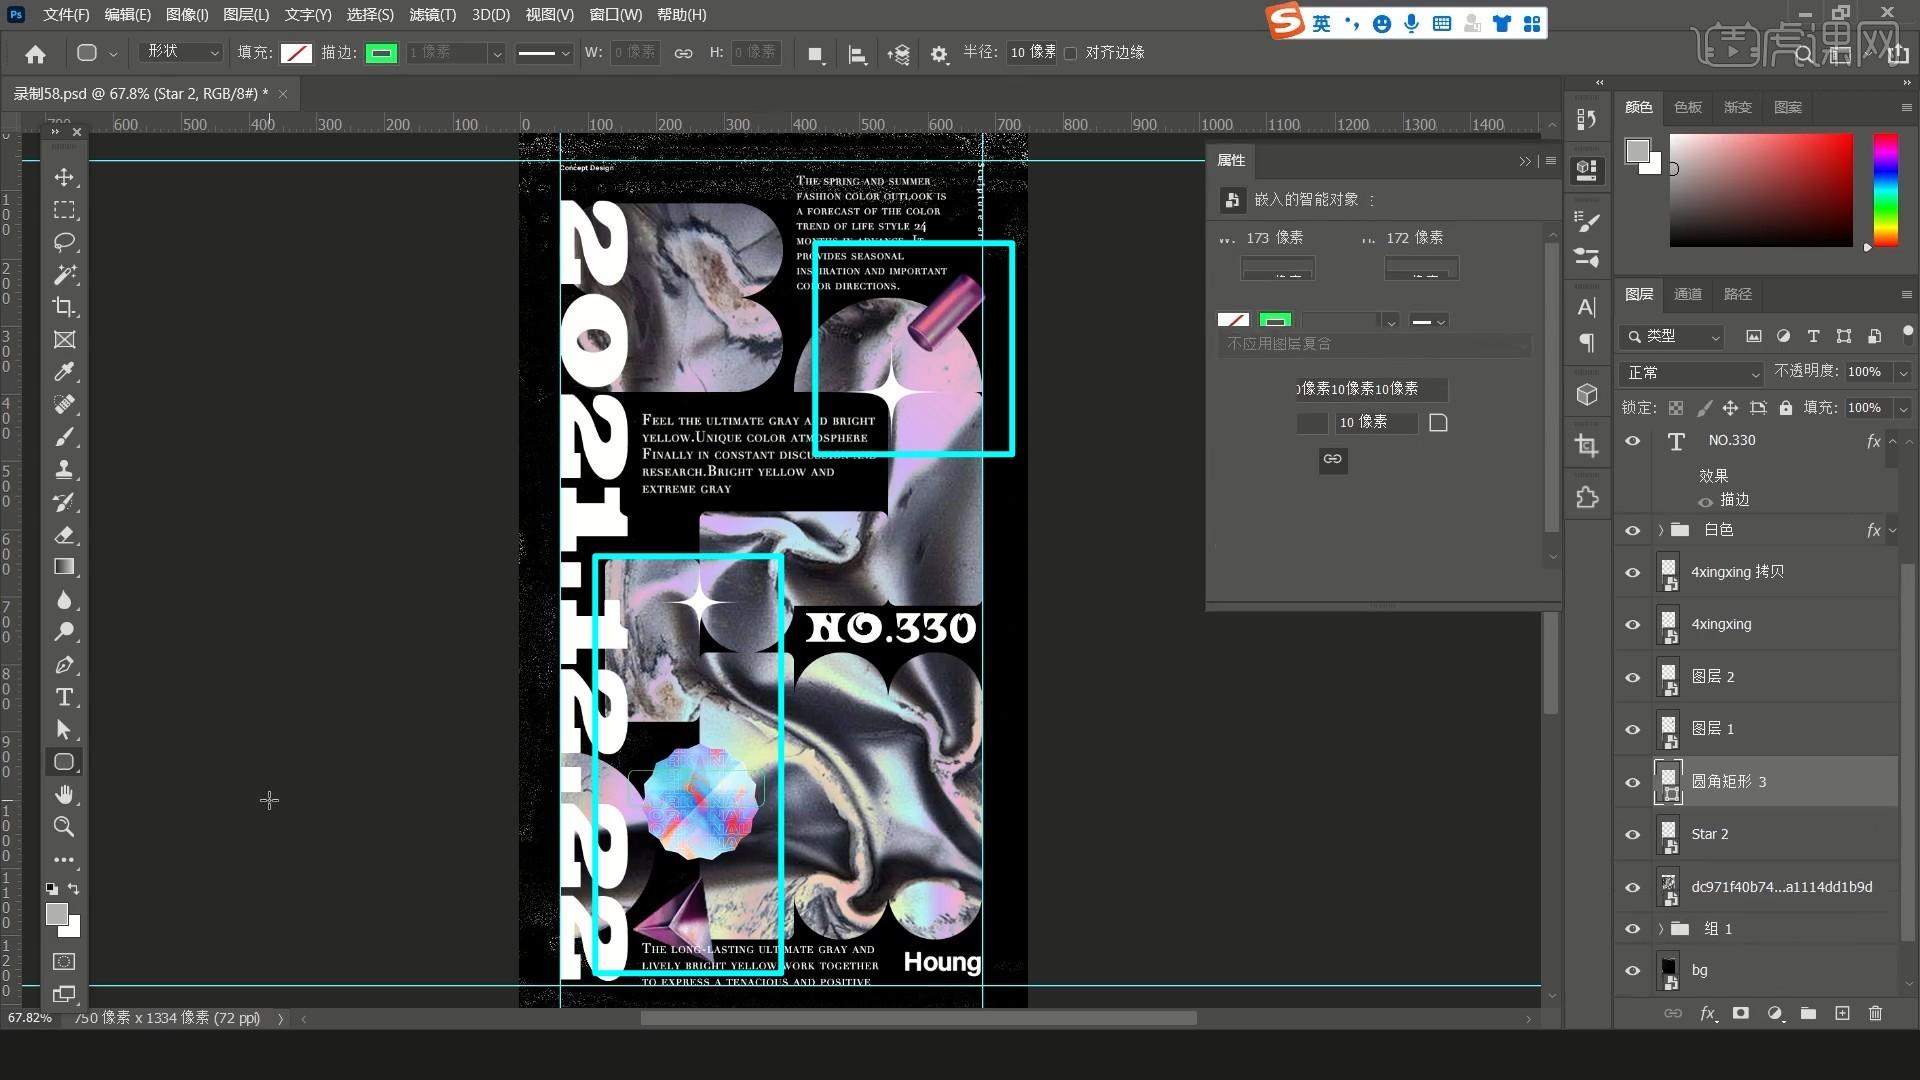Toggle visibility of the bg layer
Viewport: 1920px width, 1080px height.
tap(1633, 970)
